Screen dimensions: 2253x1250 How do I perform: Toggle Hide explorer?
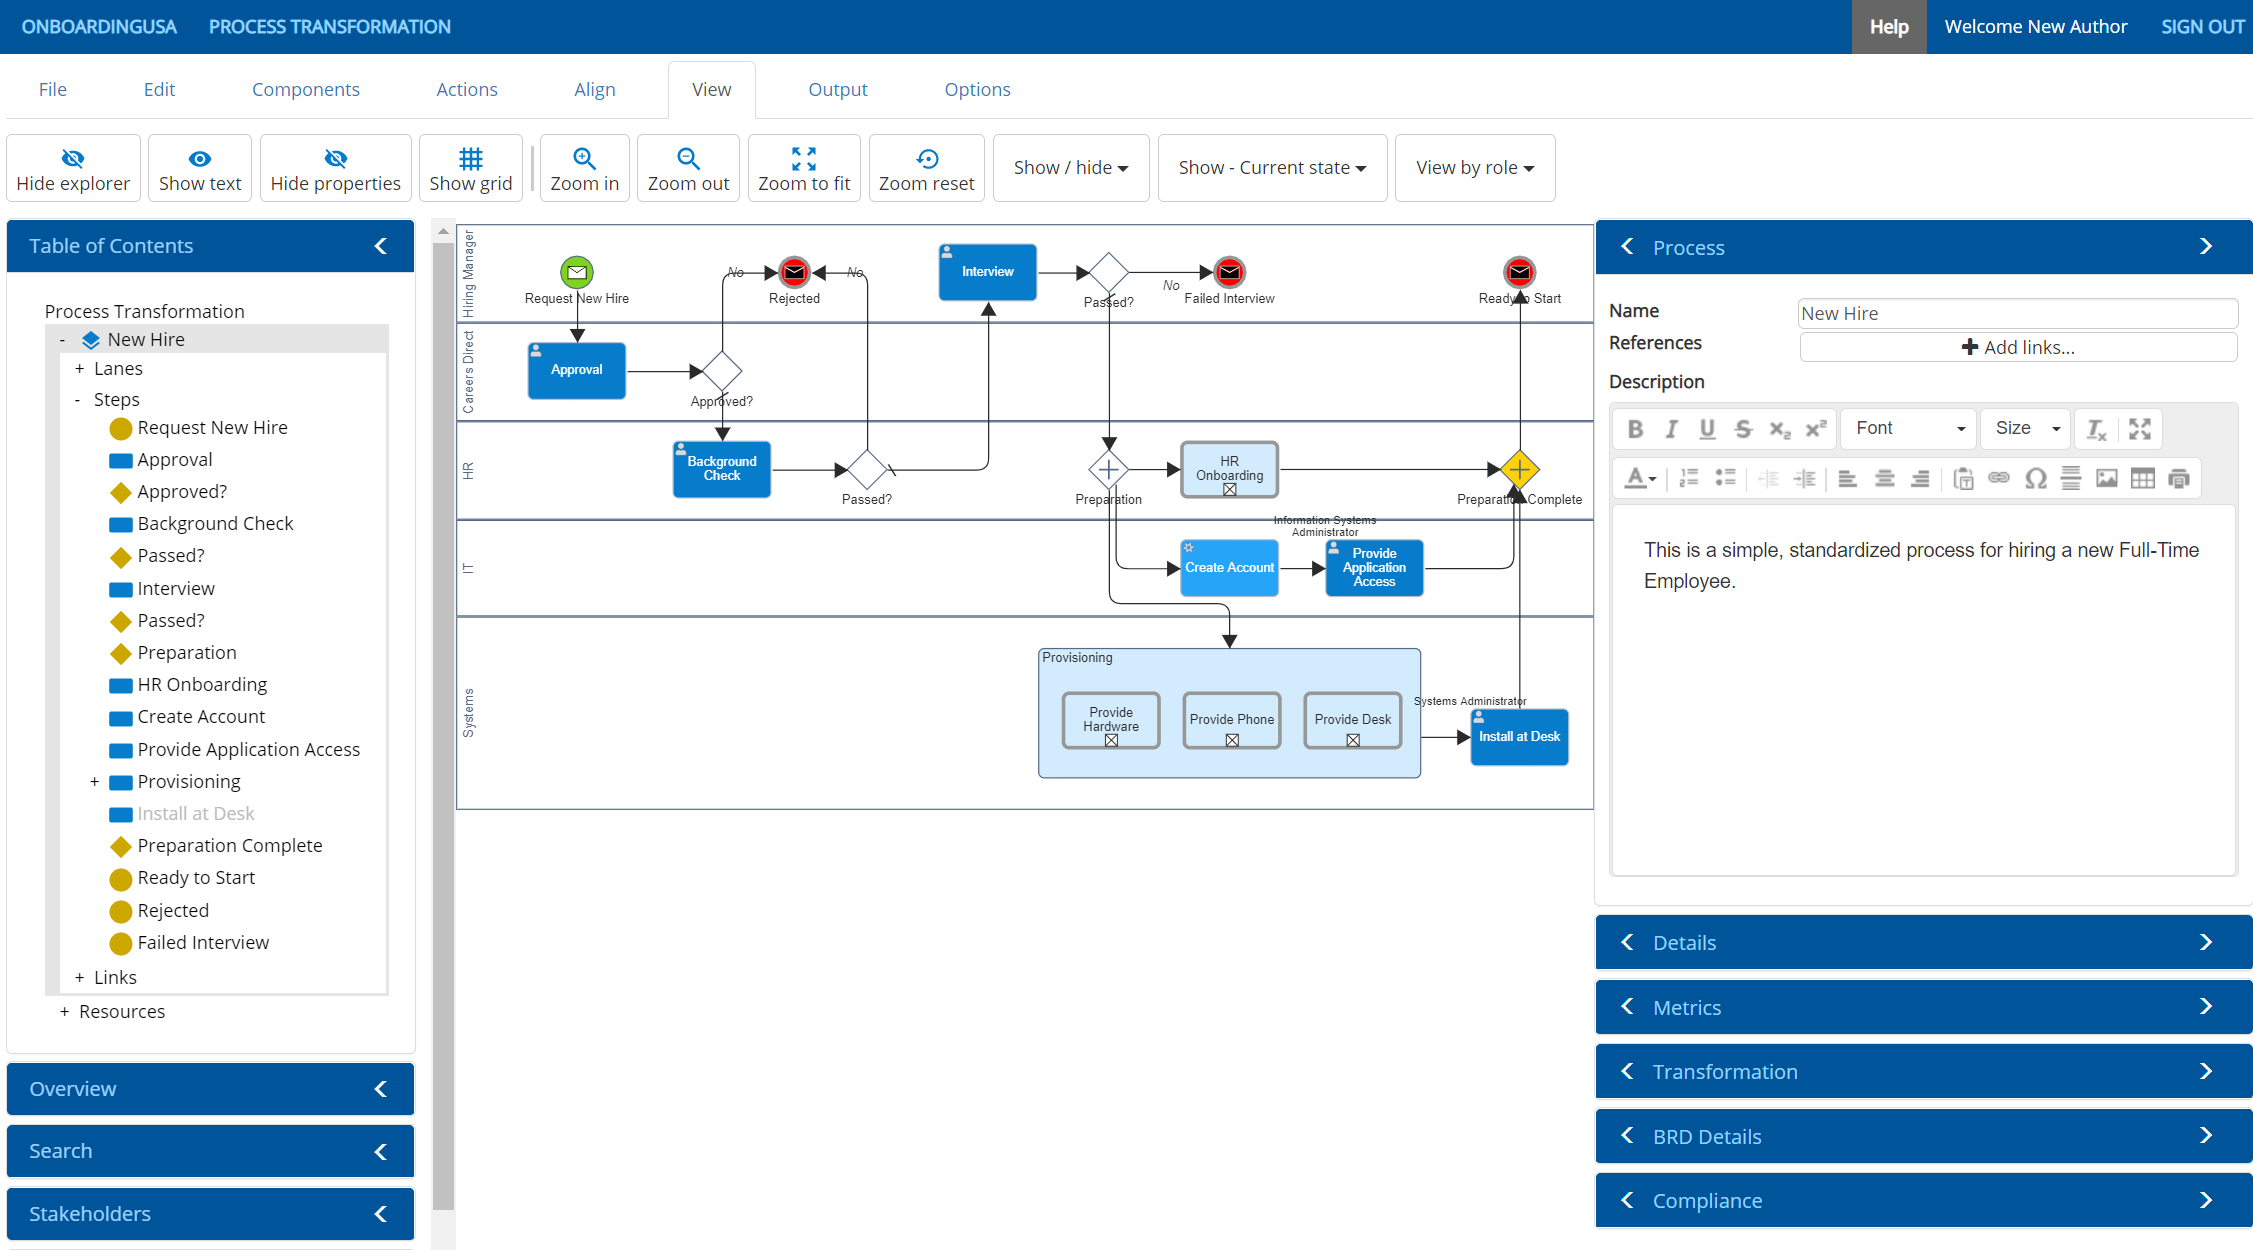(73, 168)
